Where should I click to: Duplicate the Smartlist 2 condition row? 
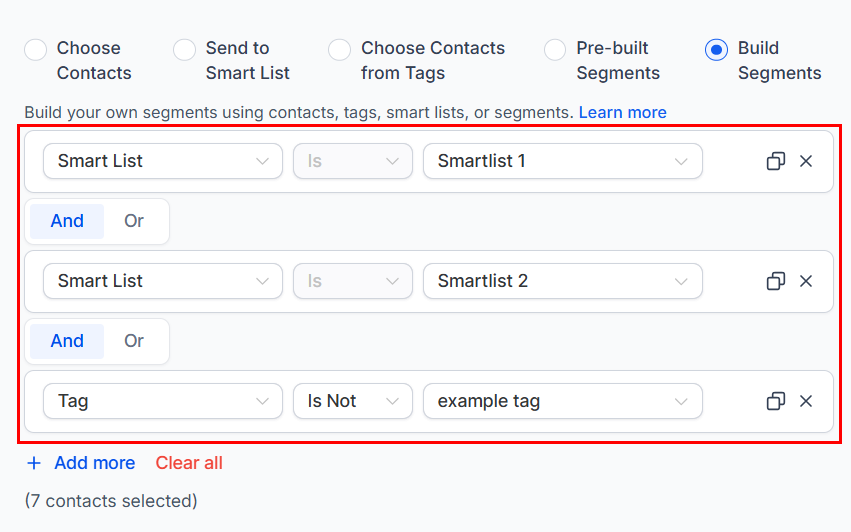776,281
